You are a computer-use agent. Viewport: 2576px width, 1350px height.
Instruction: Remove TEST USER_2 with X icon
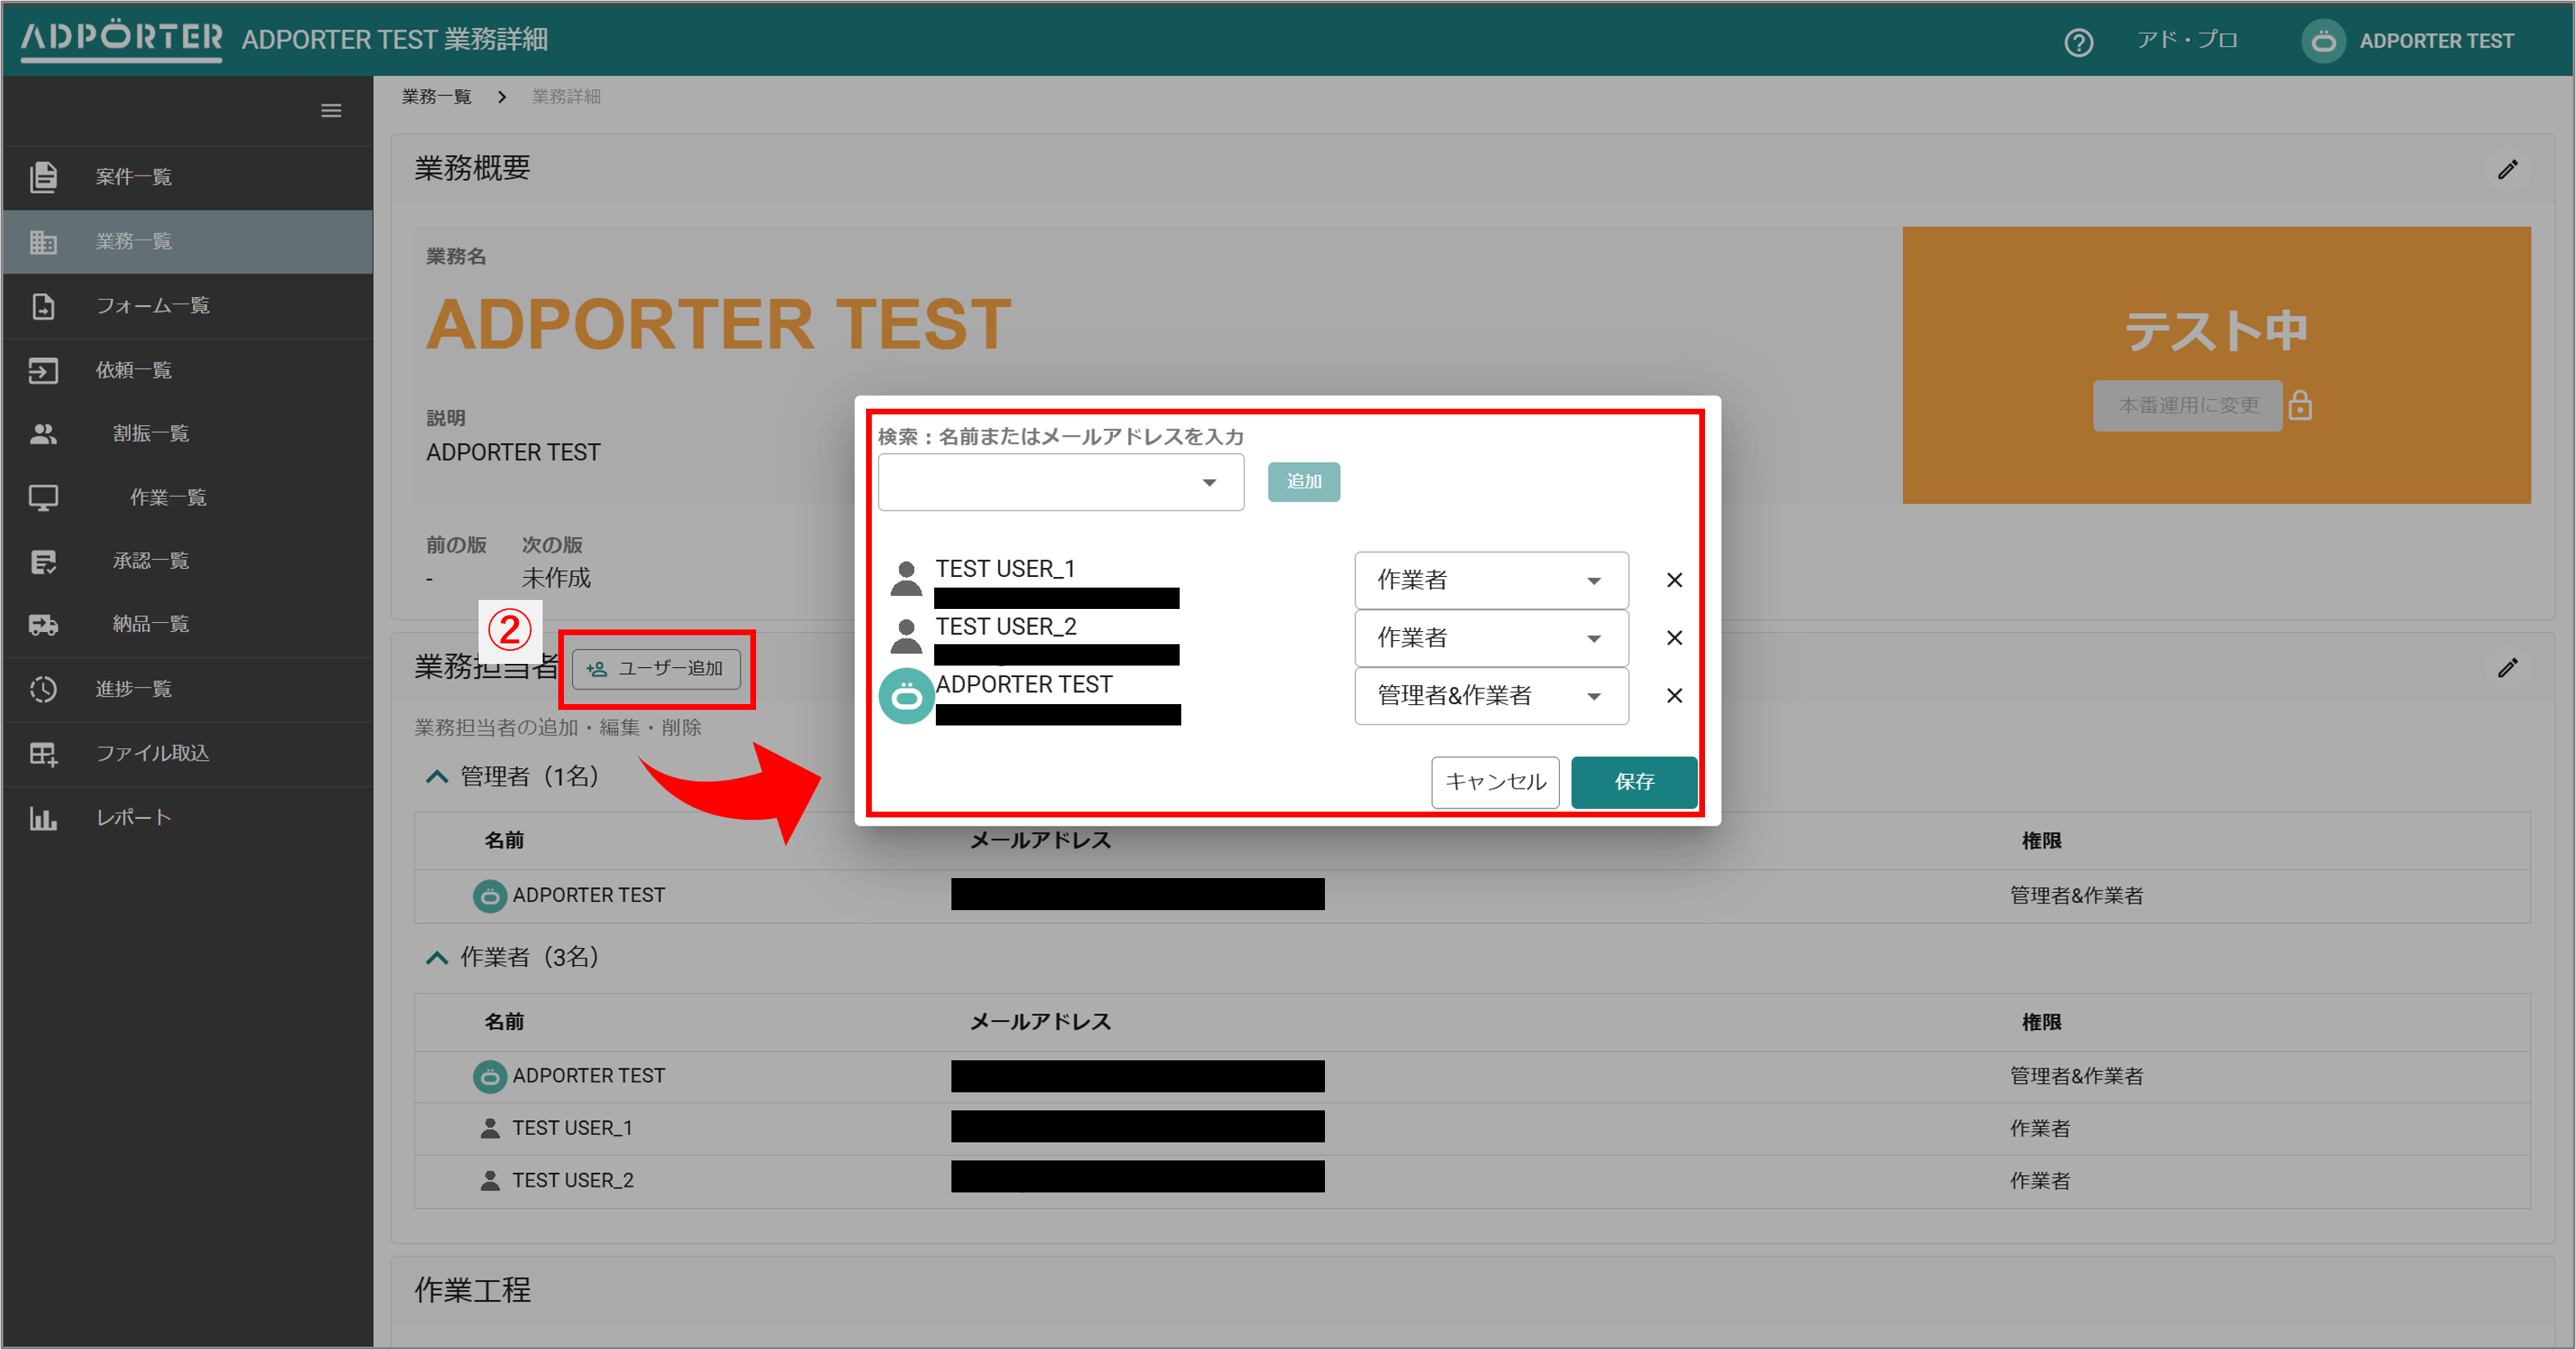(x=1674, y=638)
